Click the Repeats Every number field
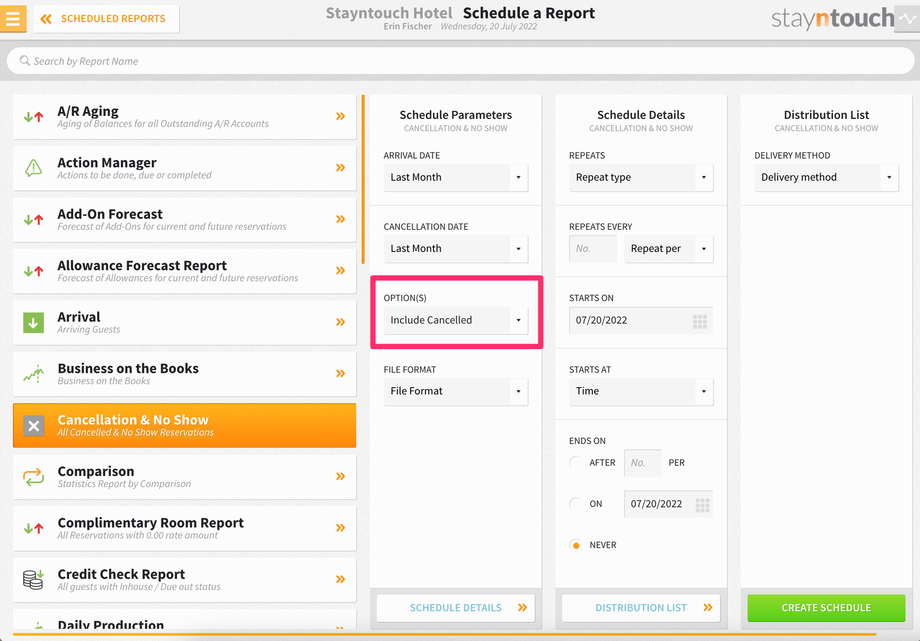 [x=593, y=249]
